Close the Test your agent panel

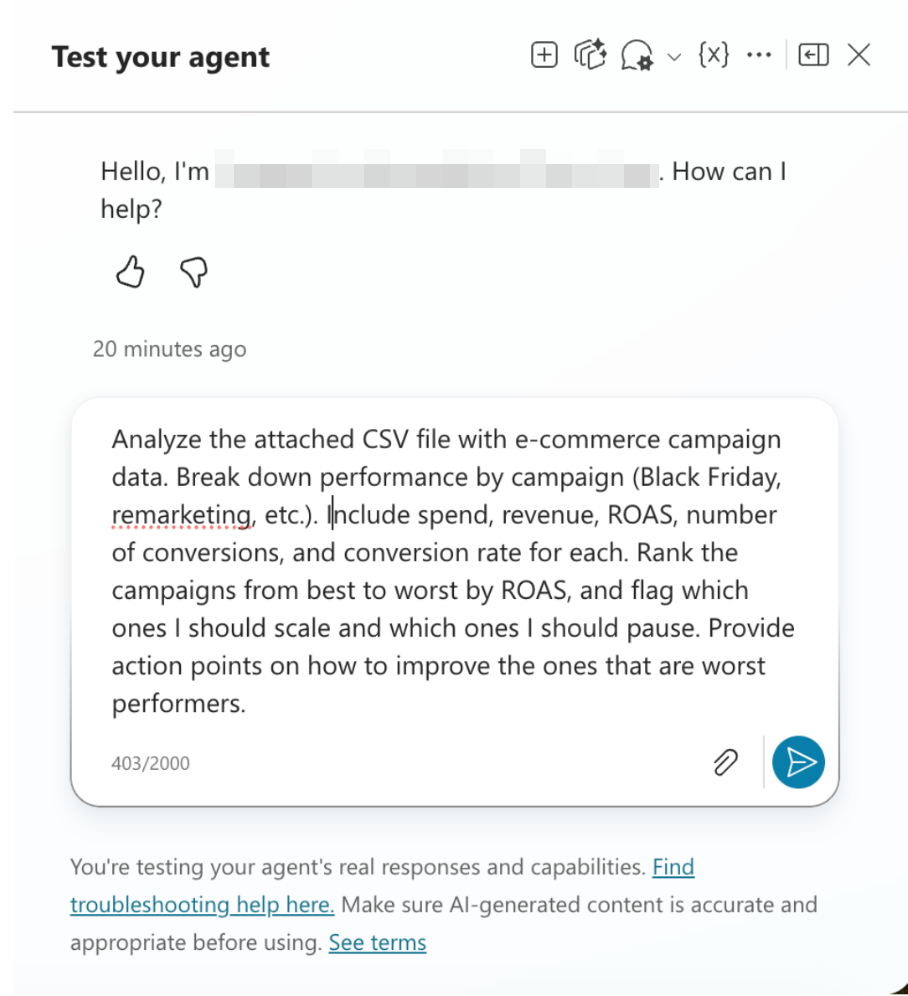pos(859,55)
